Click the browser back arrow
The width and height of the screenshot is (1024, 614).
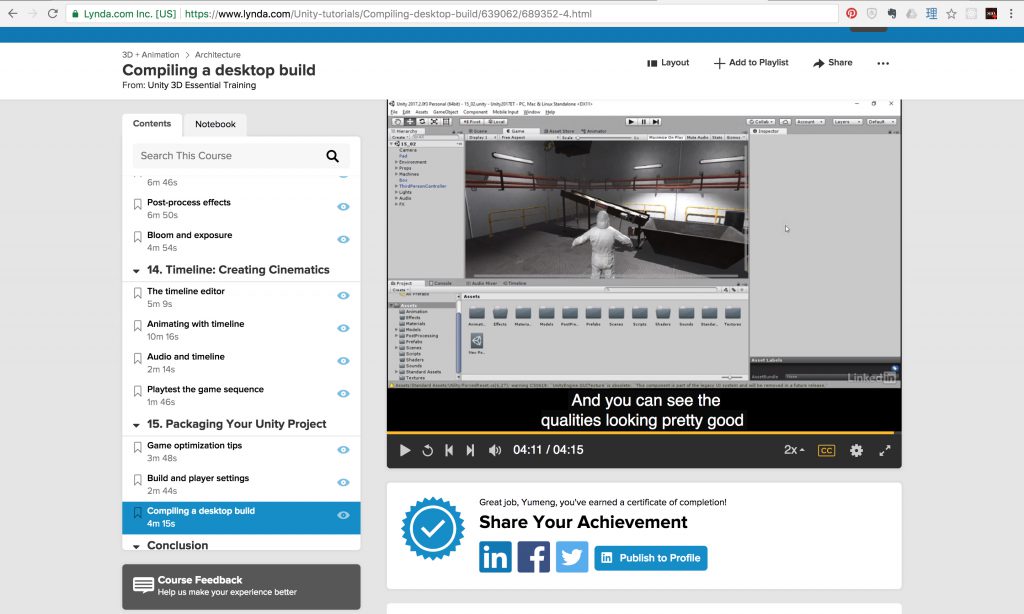click(12, 14)
